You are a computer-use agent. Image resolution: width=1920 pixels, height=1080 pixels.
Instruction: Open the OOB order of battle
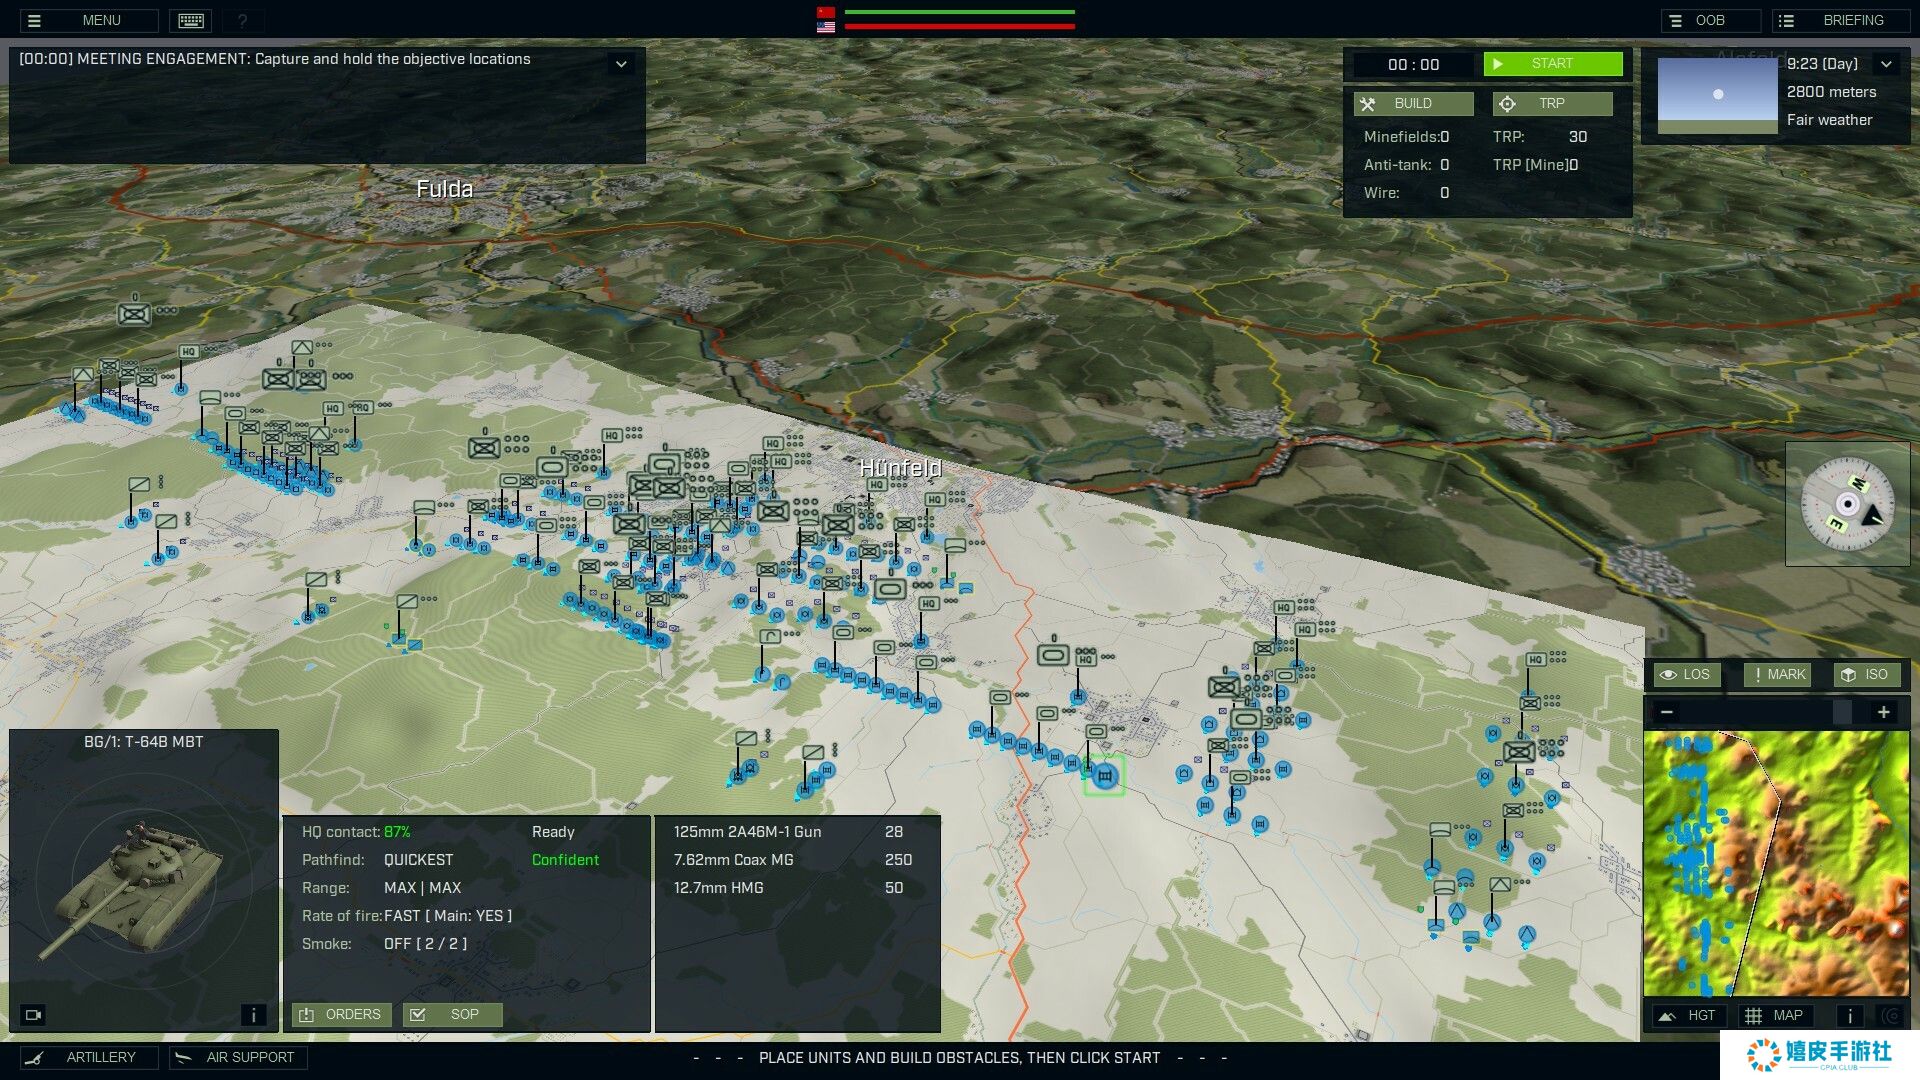click(x=1710, y=20)
